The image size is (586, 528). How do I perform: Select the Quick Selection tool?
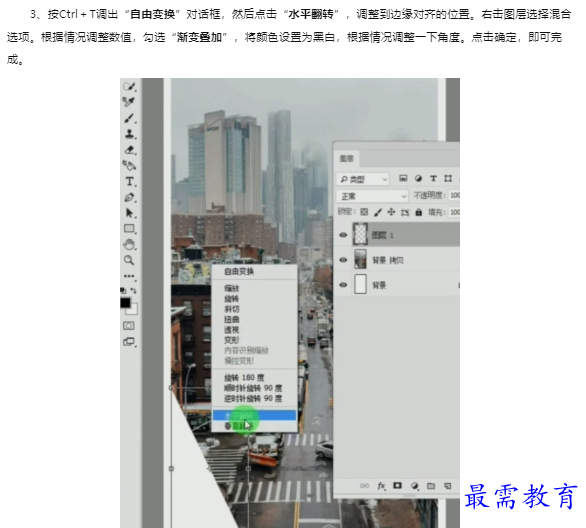click(129, 86)
